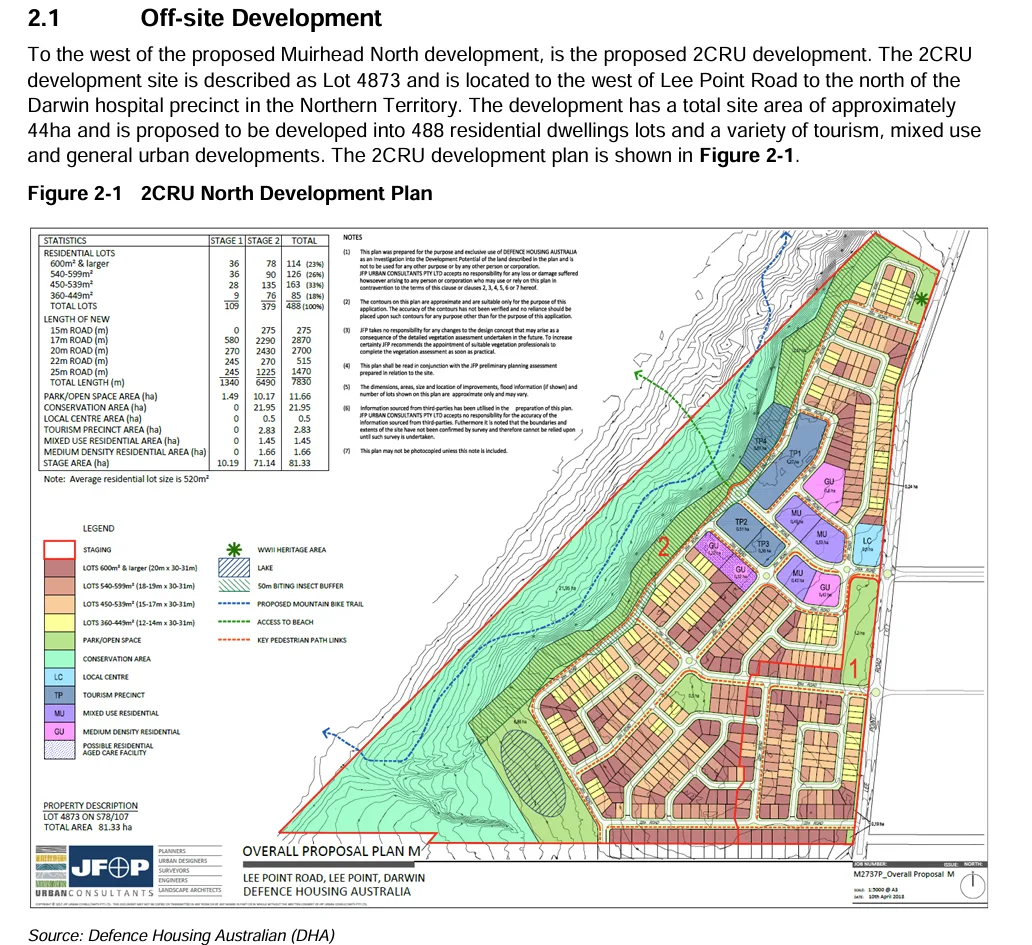Click the yellow Lots 360-449m² swatch
The width and height of the screenshot is (1032, 945).
[59, 622]
